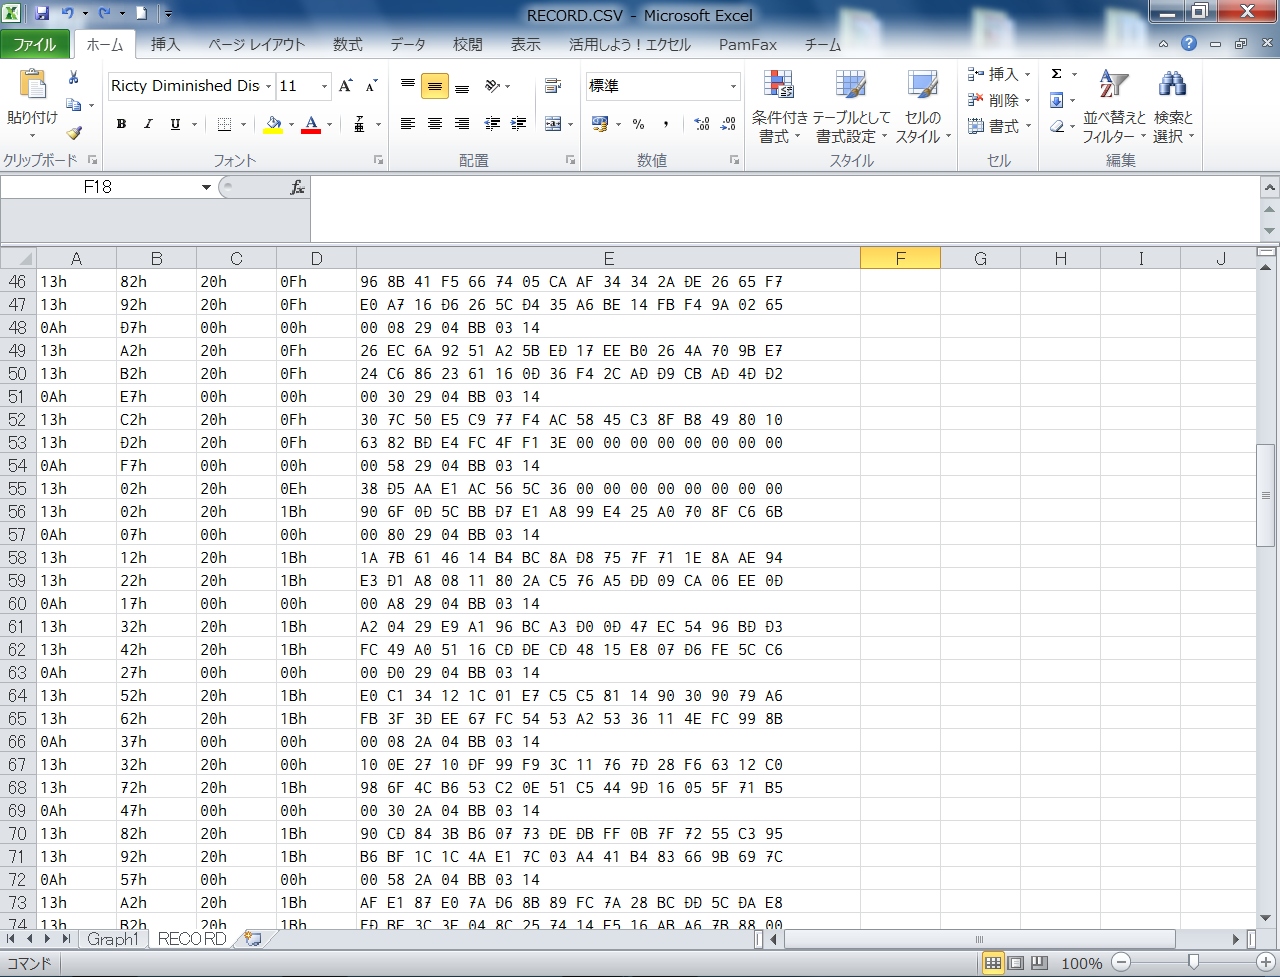Click the insert function fx icon
The height and width of the screenshot is (977, 1280).
pos(297,187)
